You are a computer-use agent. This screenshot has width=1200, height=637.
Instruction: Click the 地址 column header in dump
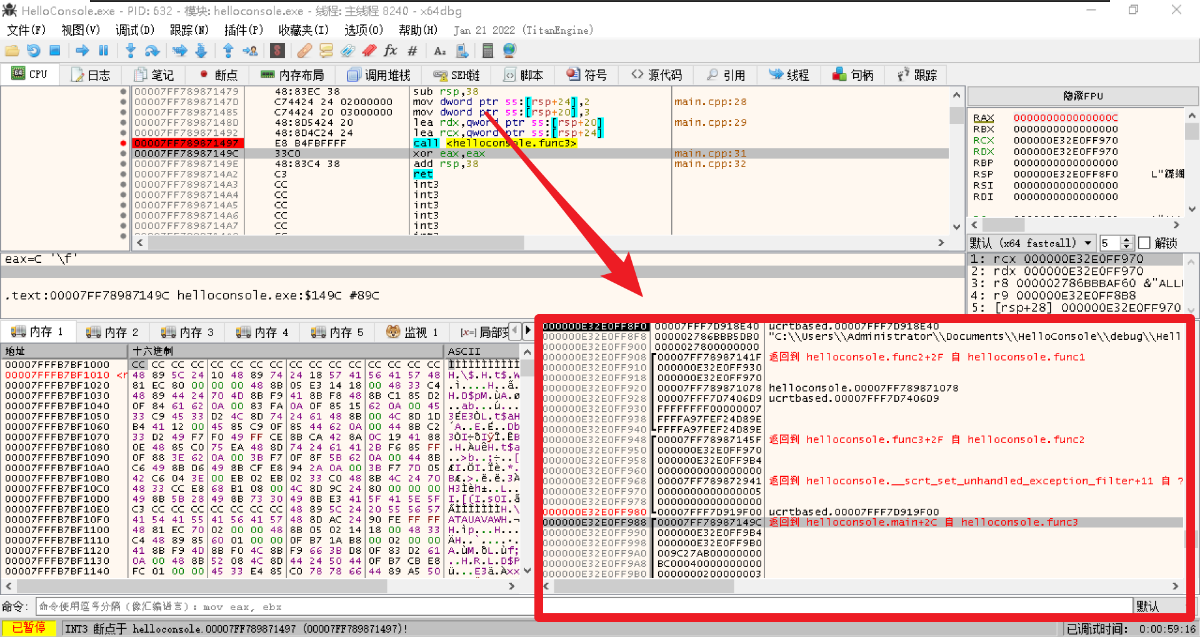pyautogui.click(x=65, y=352)
